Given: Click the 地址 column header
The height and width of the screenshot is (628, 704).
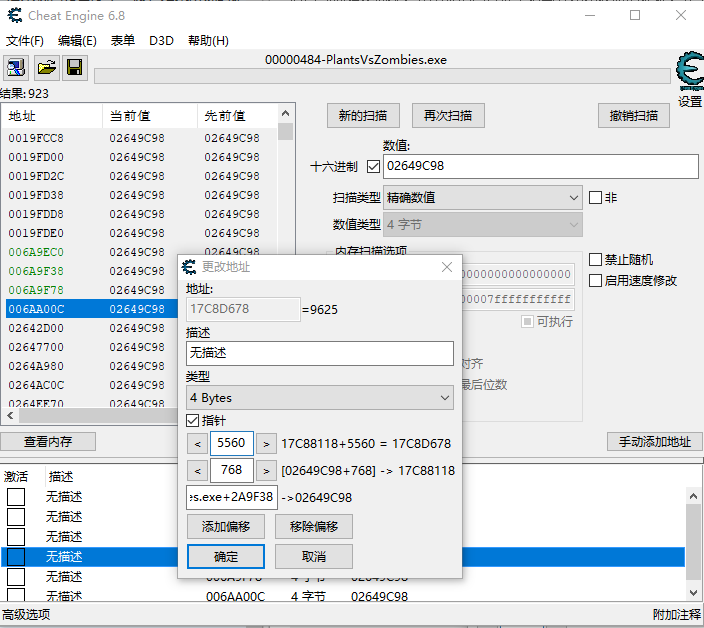Looking at the screenshot, I should coord(53,116).
